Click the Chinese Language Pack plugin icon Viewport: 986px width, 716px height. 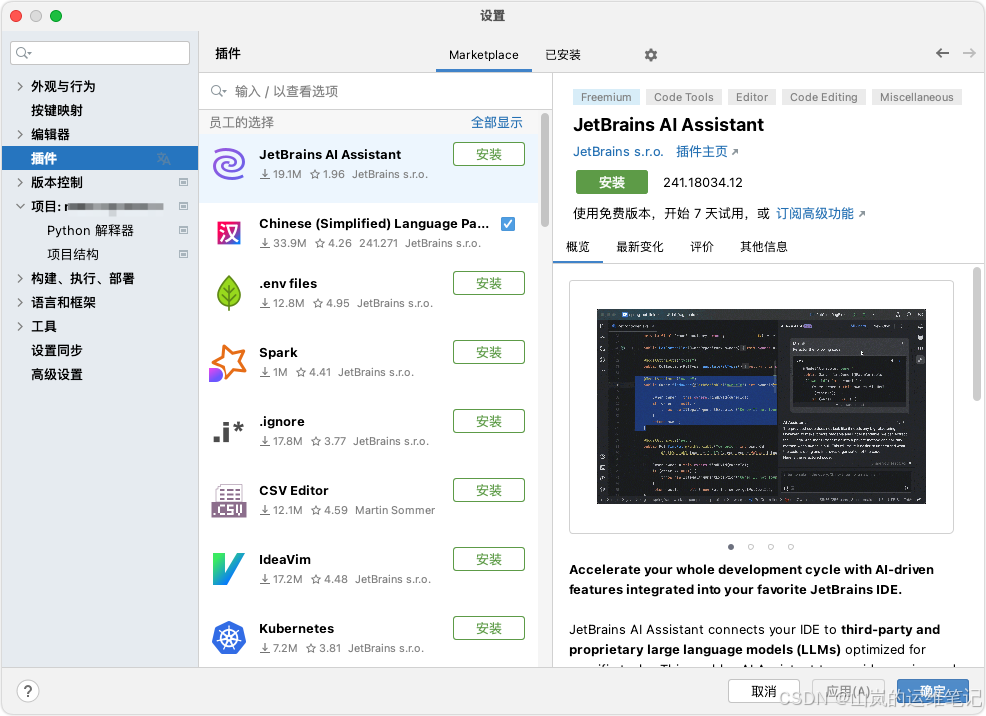click(229, 233)
